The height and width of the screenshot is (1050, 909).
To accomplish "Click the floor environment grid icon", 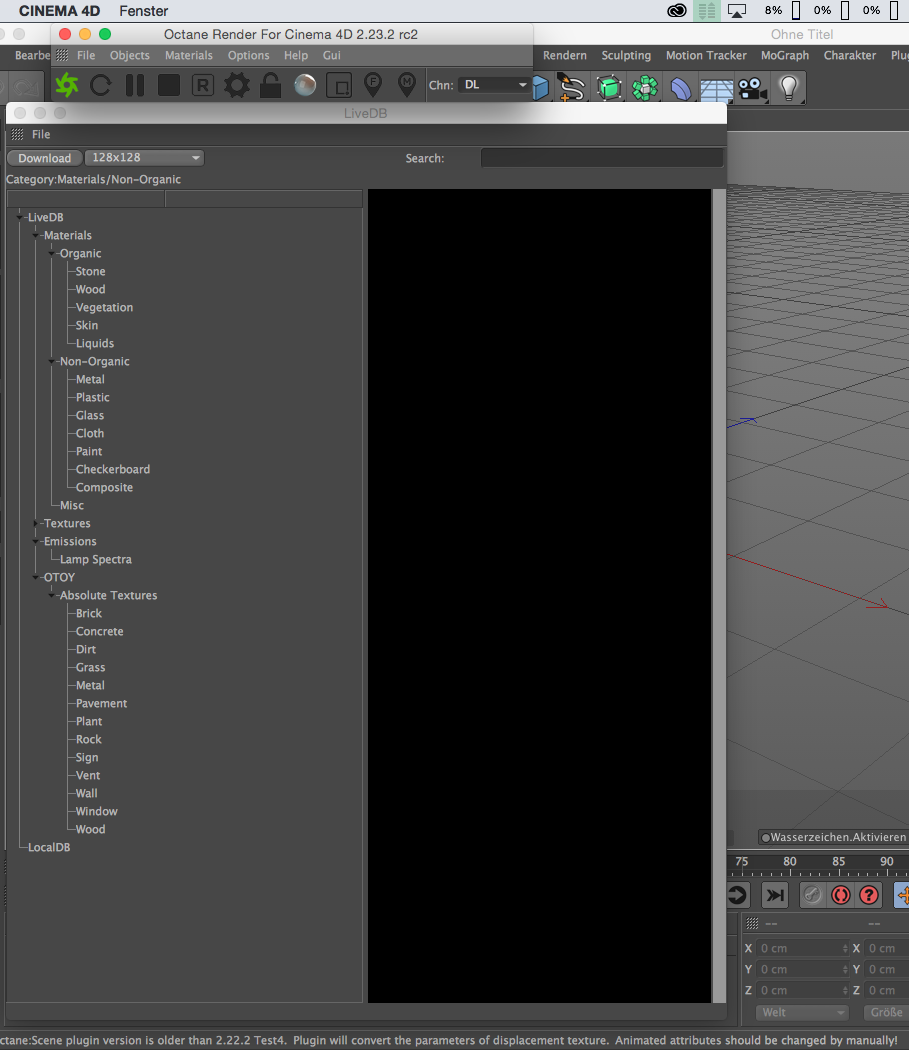I will click(x=717, y=89).
